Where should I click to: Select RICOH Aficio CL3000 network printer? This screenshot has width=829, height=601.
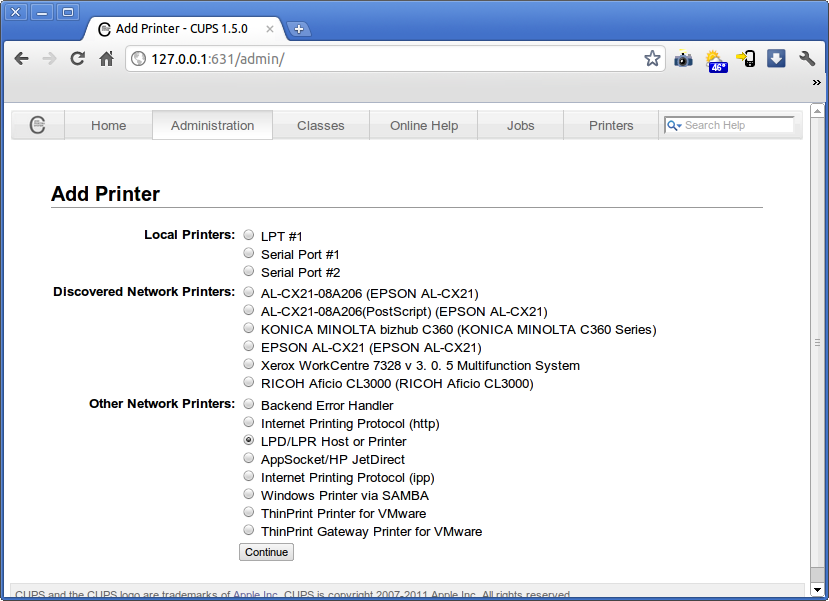(x=249, y=382)
